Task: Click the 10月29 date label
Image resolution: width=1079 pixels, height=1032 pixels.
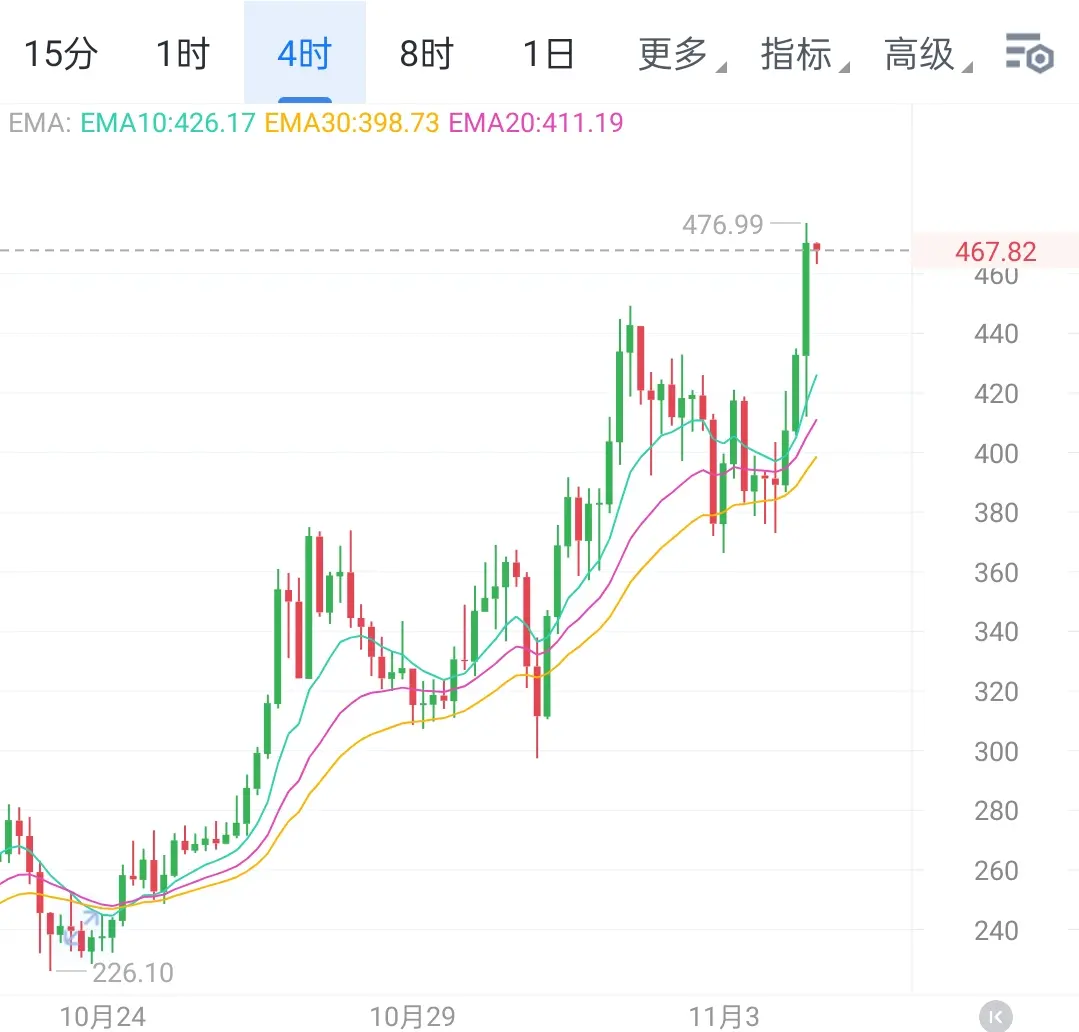Action: point(412,1017)
